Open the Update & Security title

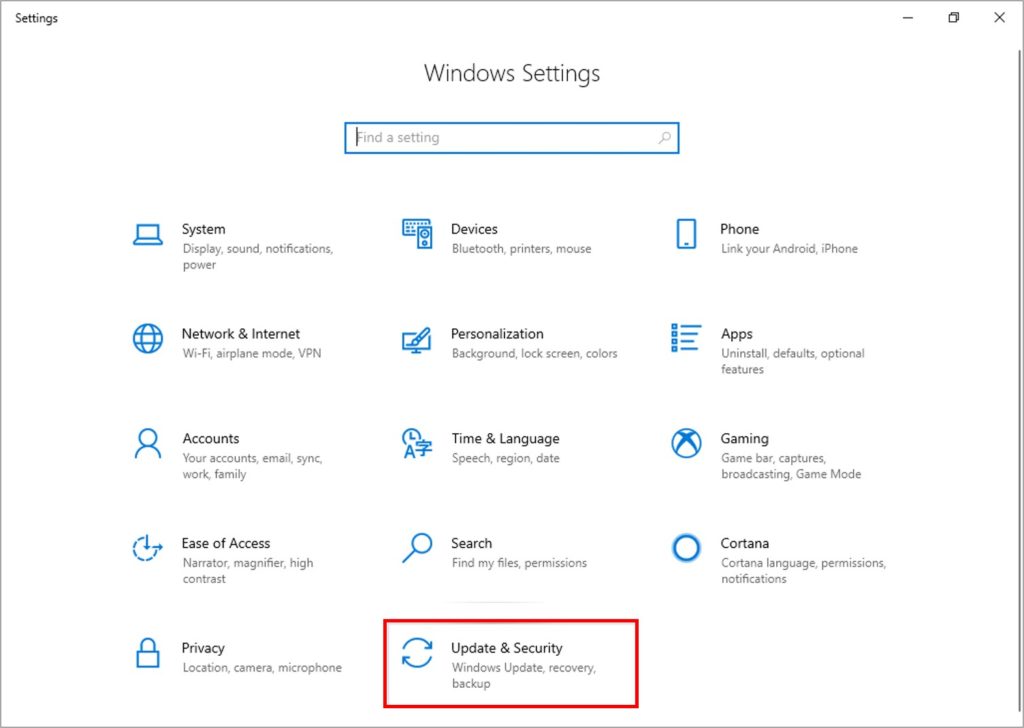coord(507,648)
